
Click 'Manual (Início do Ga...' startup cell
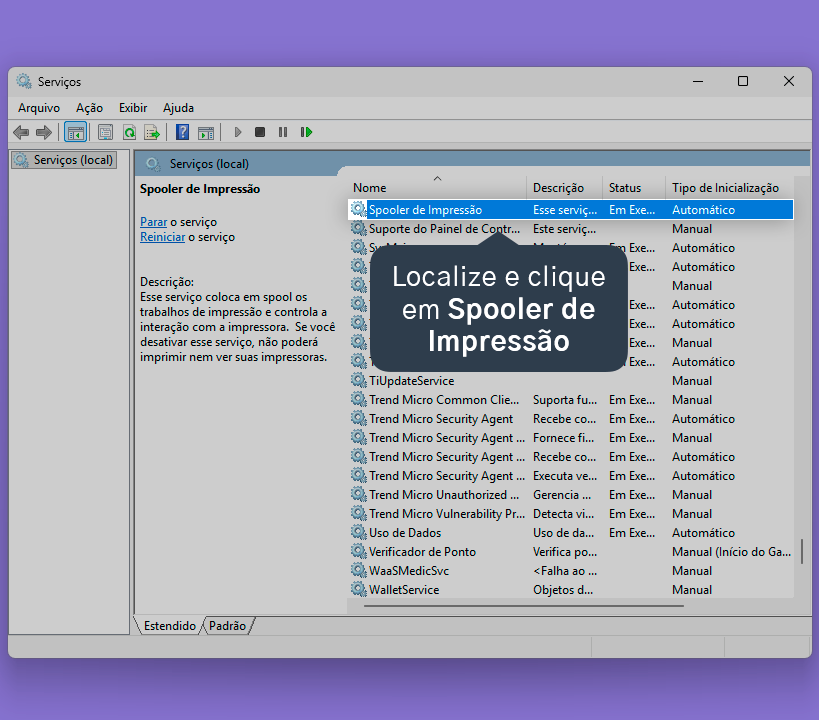click(731, 552)
